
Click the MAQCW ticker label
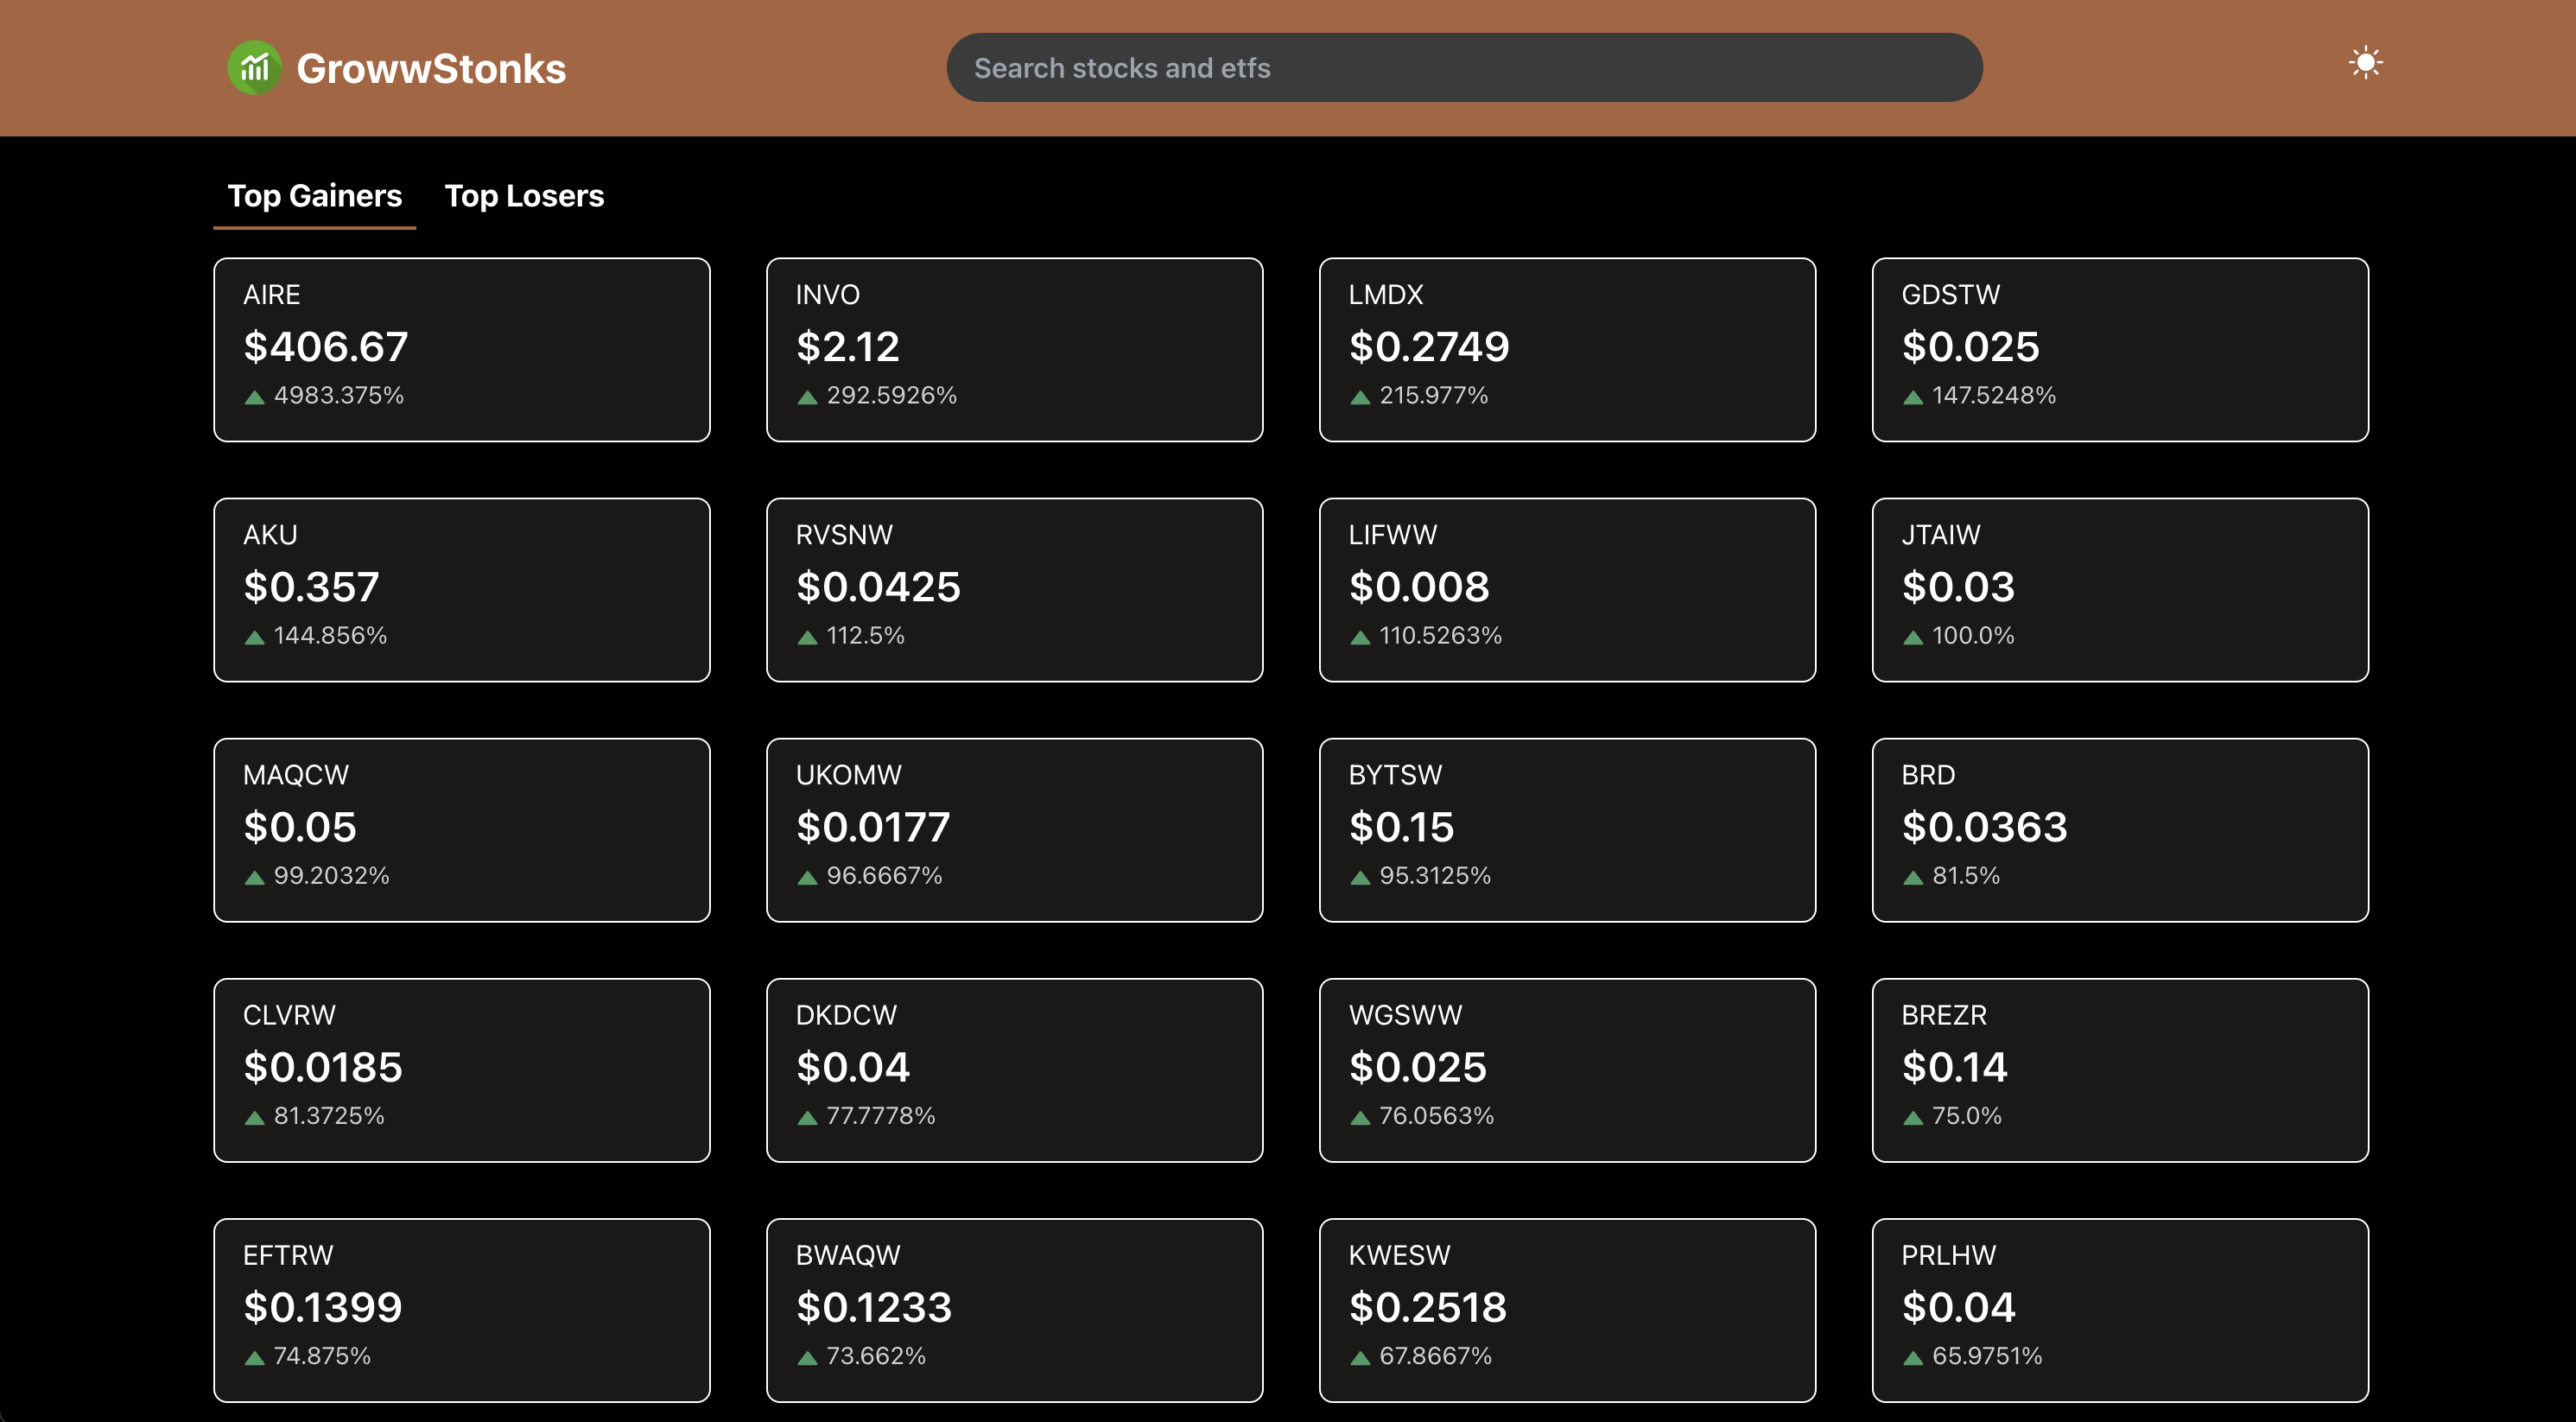pos(295,774)
